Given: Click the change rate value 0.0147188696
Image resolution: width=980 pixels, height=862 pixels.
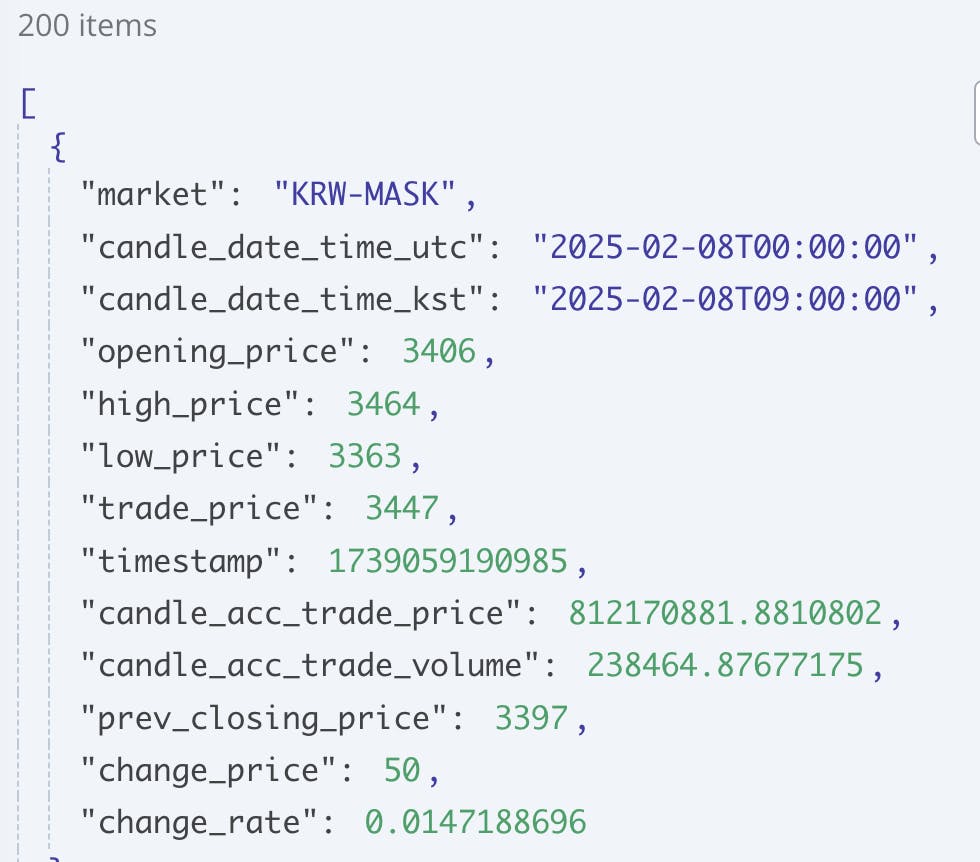Looking at the screenshot, I should tap(475, 823).
